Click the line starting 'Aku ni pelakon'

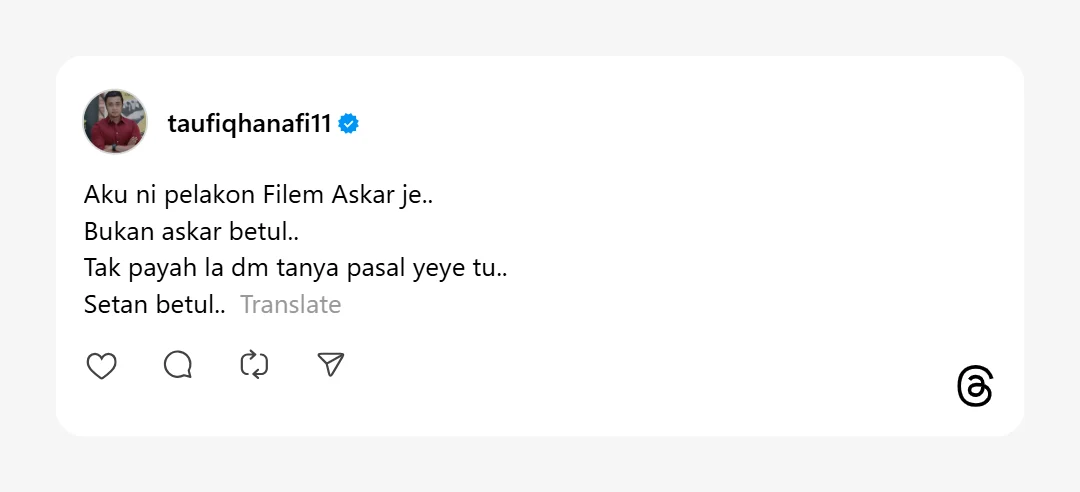coord(258,195)
